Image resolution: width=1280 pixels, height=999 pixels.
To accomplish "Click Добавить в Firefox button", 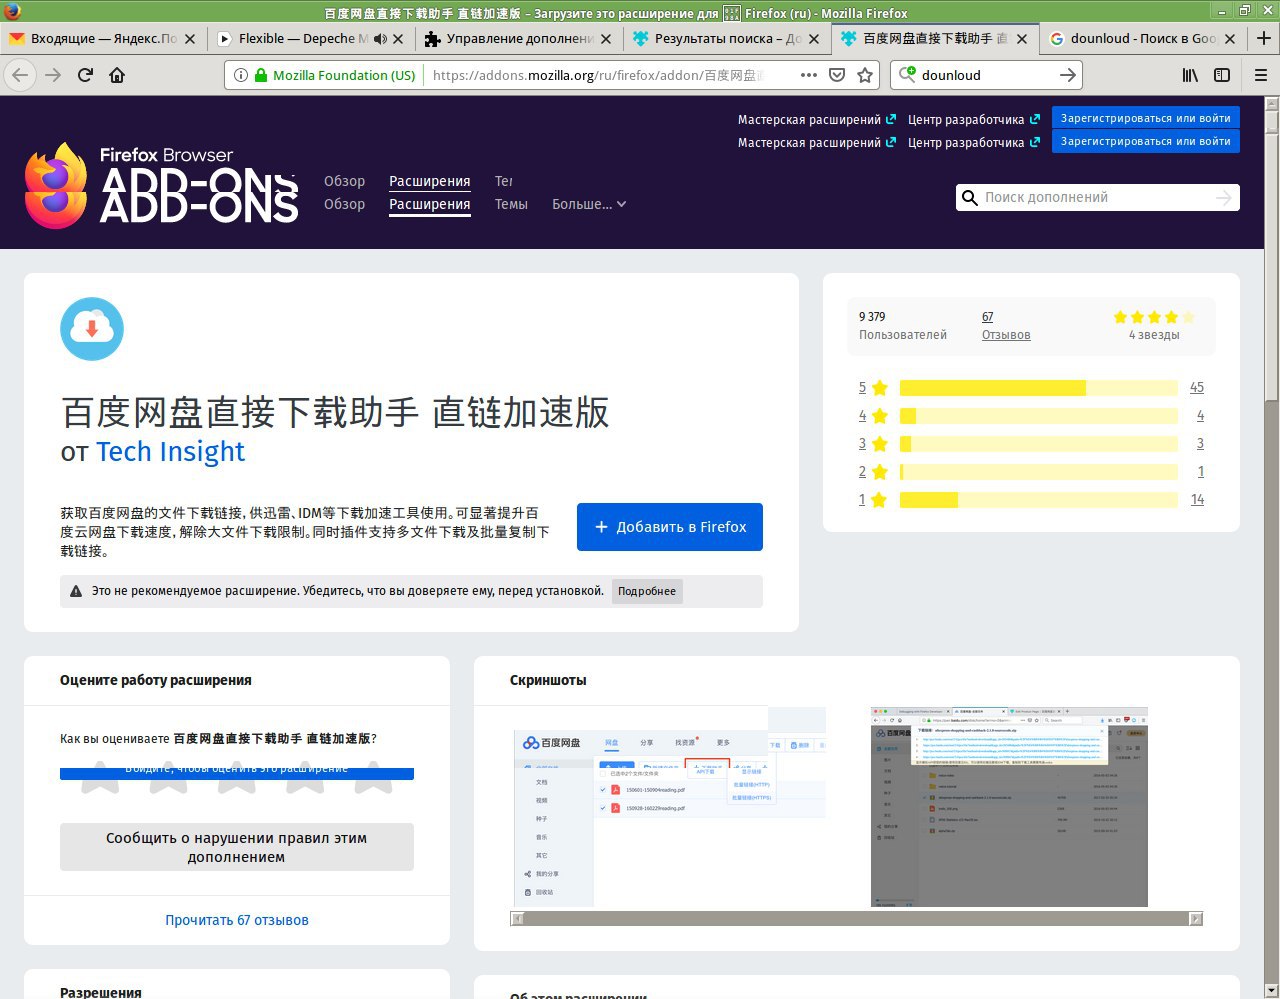I will click(670, 527).
